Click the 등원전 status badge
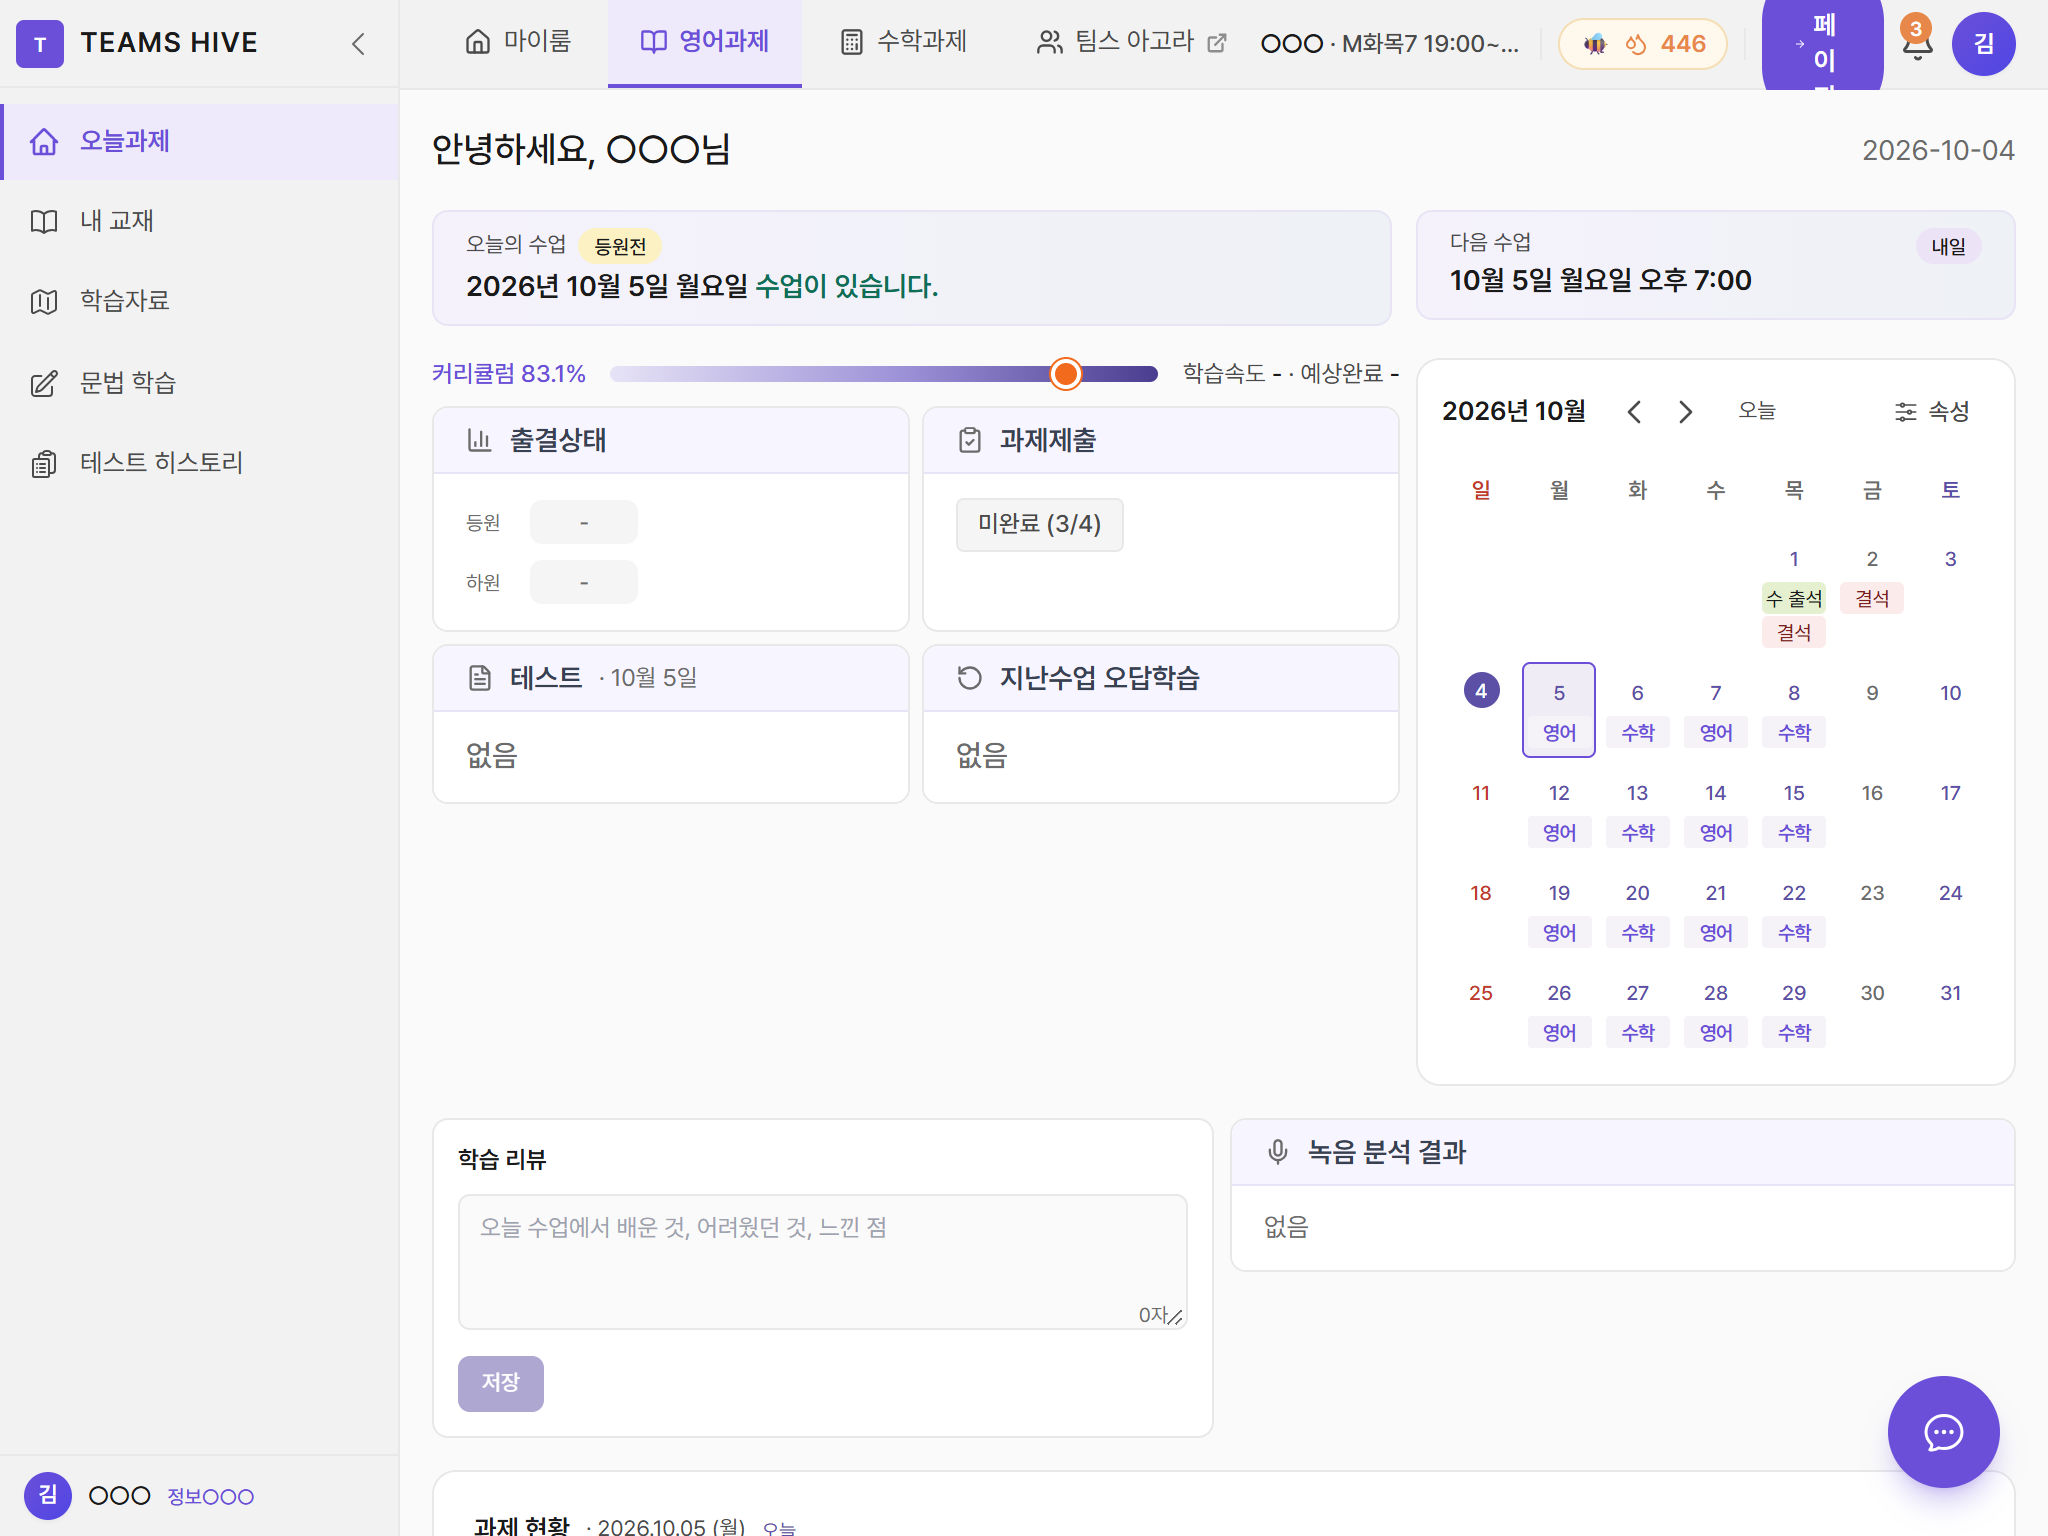The height and width of the screenshot is (1536, 2048). (x=620, y=246)
